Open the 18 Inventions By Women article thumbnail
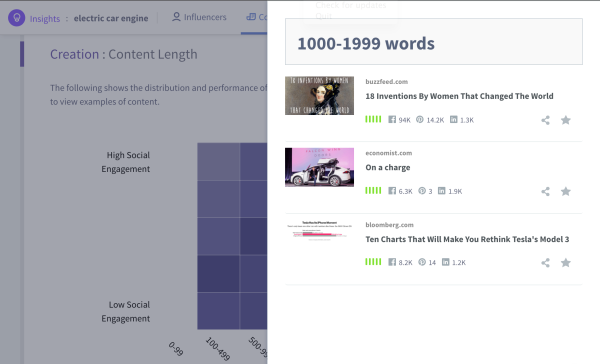The height and width of the screenshot is (364, 600). click(319, 95)
